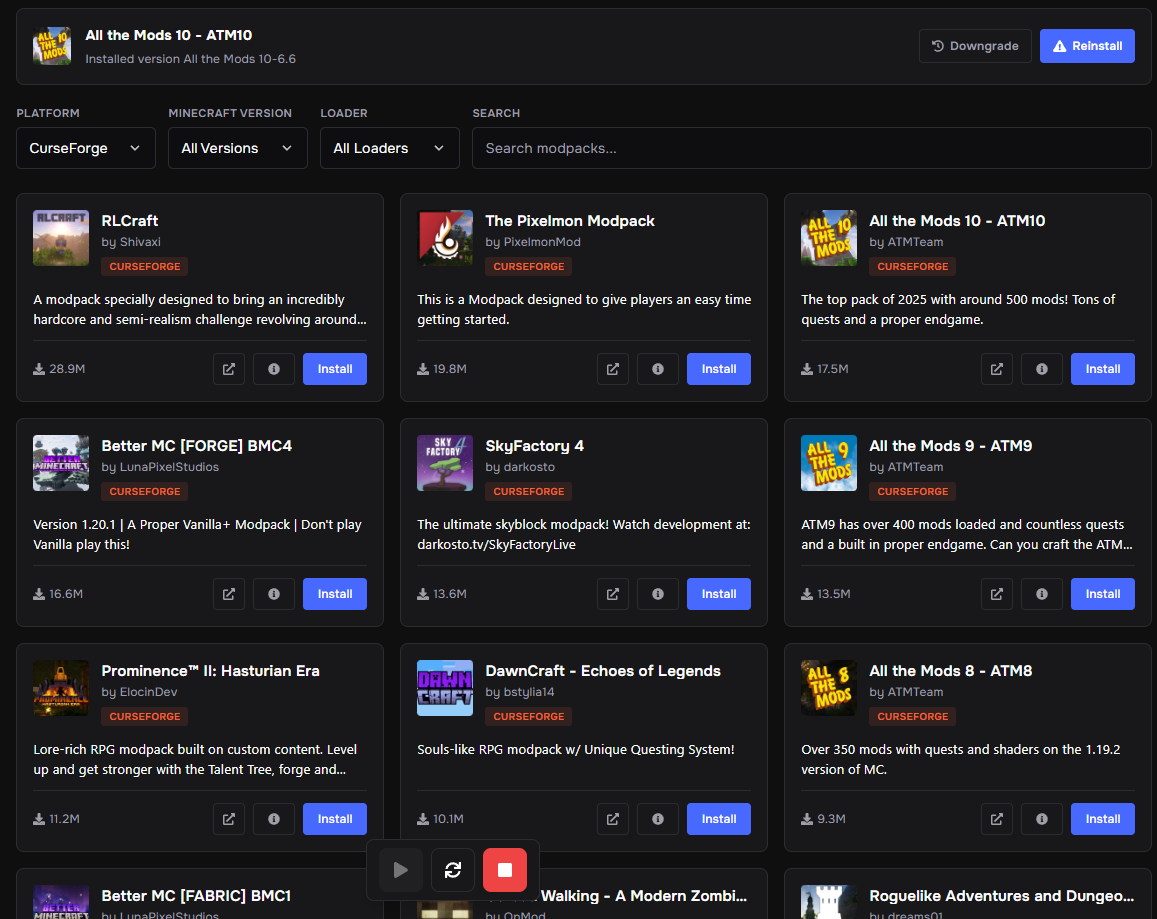Image resolution: width=1157 pixels, height=919 pixels.
Task: Click 'by ElocinDev' author text
Action: click(x=139, y=692)
